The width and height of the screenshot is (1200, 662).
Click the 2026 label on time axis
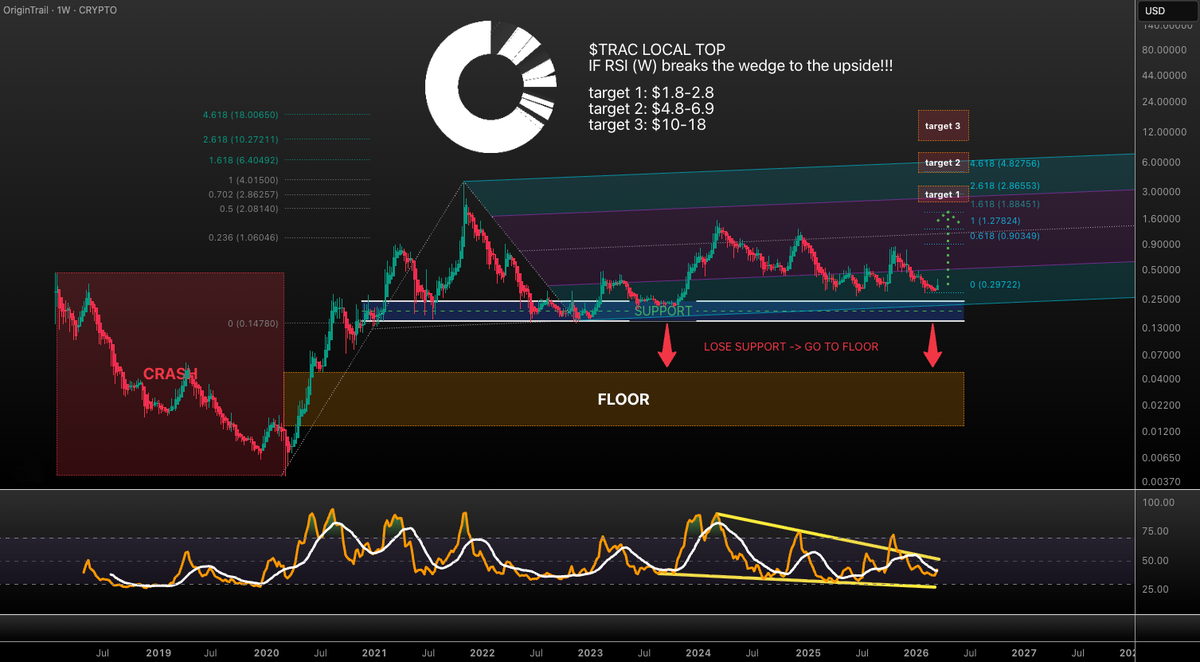click(x=914, y=652)
